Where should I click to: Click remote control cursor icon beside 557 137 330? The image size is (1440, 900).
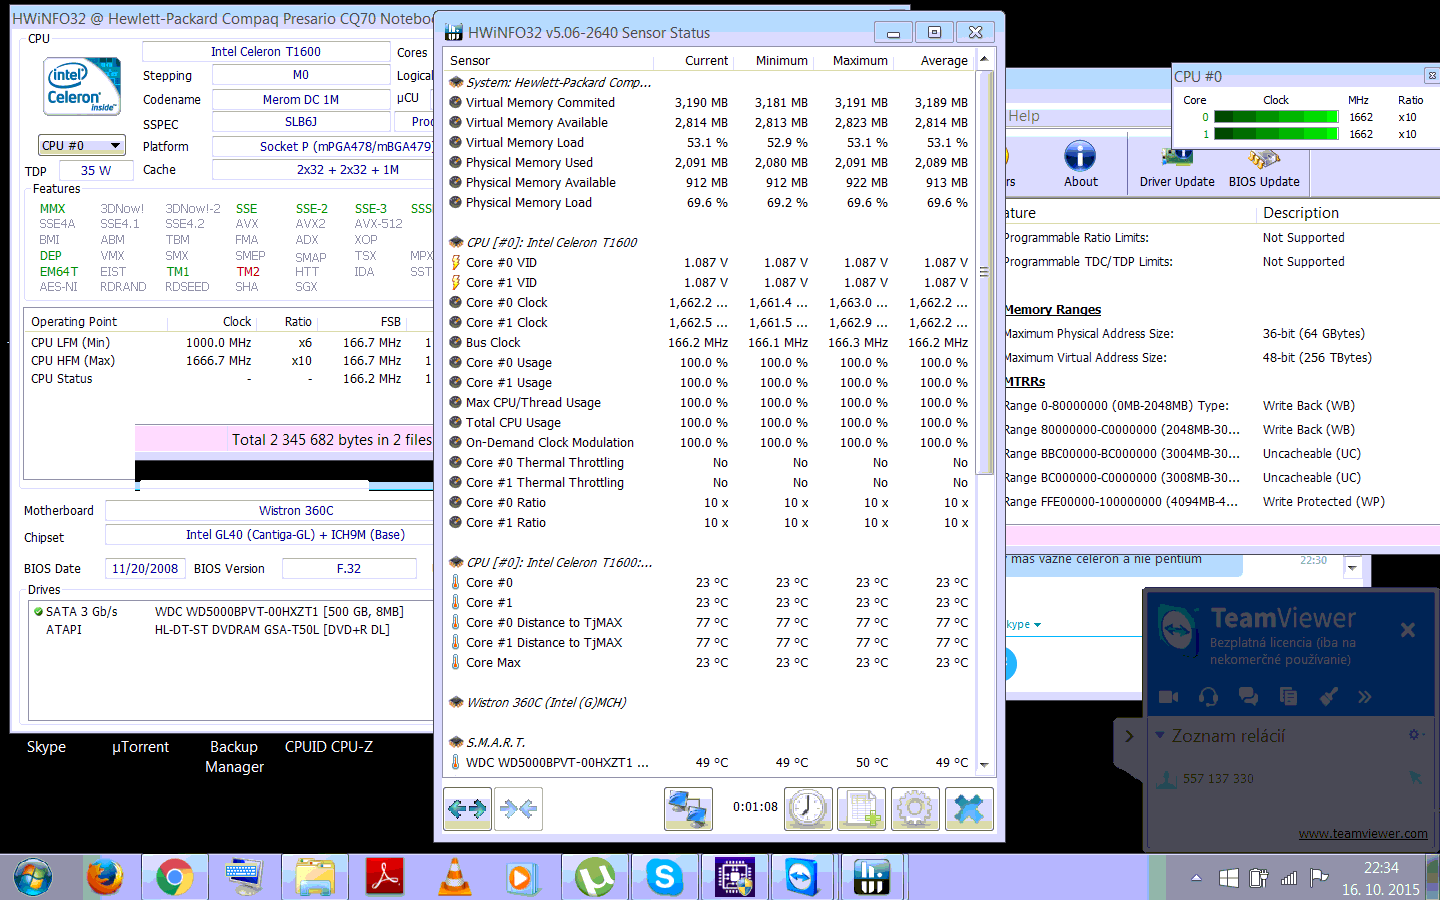pos(1414,778)
